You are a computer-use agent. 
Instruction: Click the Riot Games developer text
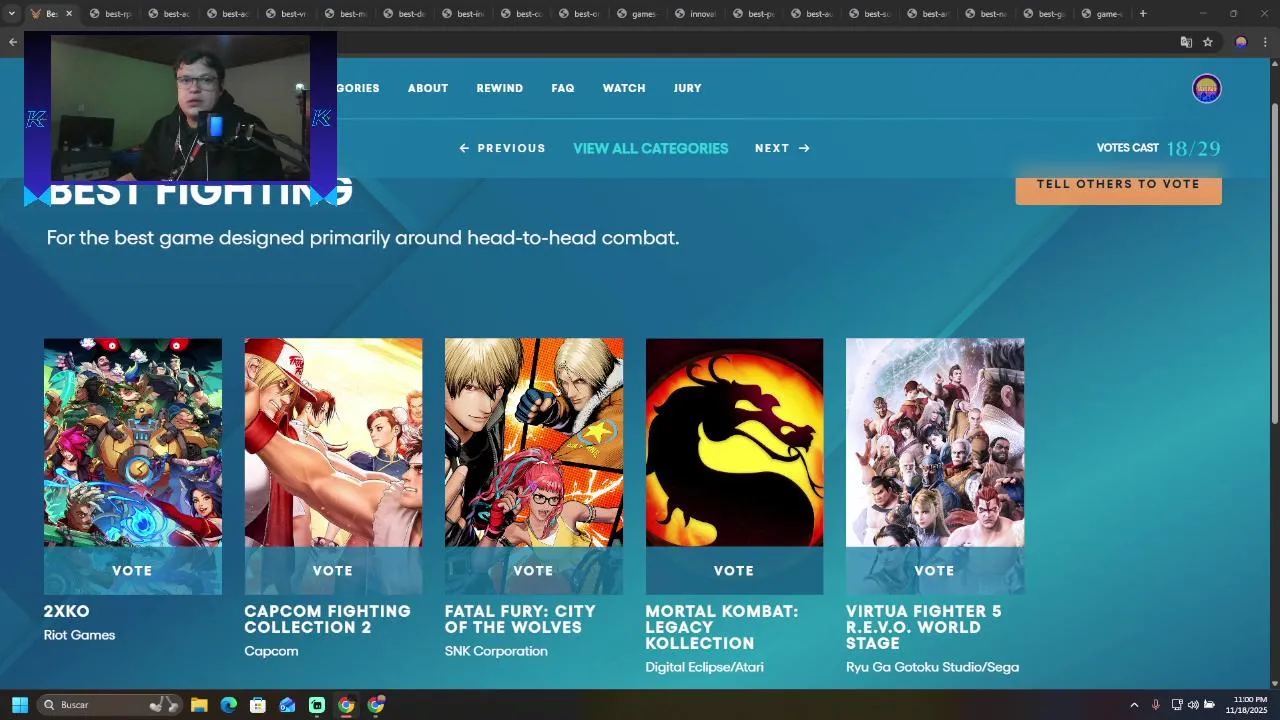(x=79, y=635)
